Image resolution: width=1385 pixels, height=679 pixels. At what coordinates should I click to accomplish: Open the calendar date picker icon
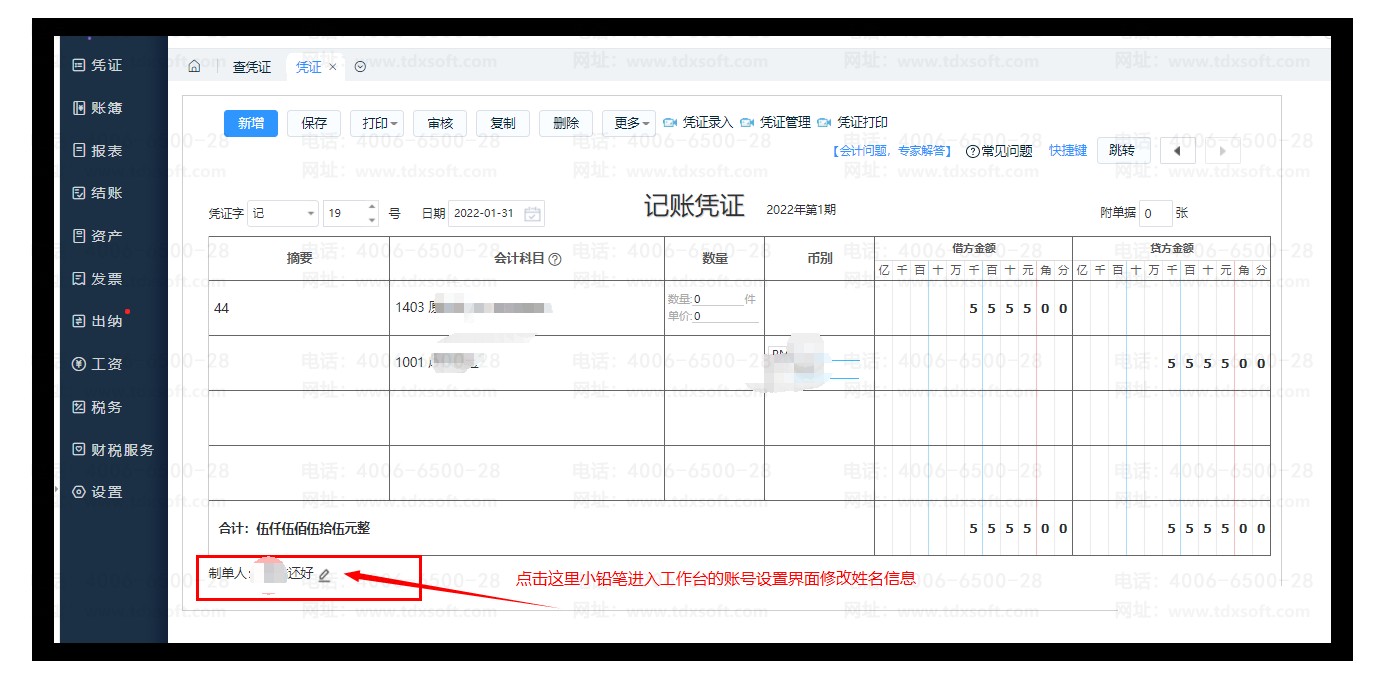pyautogui.click(x=533, y=214)
